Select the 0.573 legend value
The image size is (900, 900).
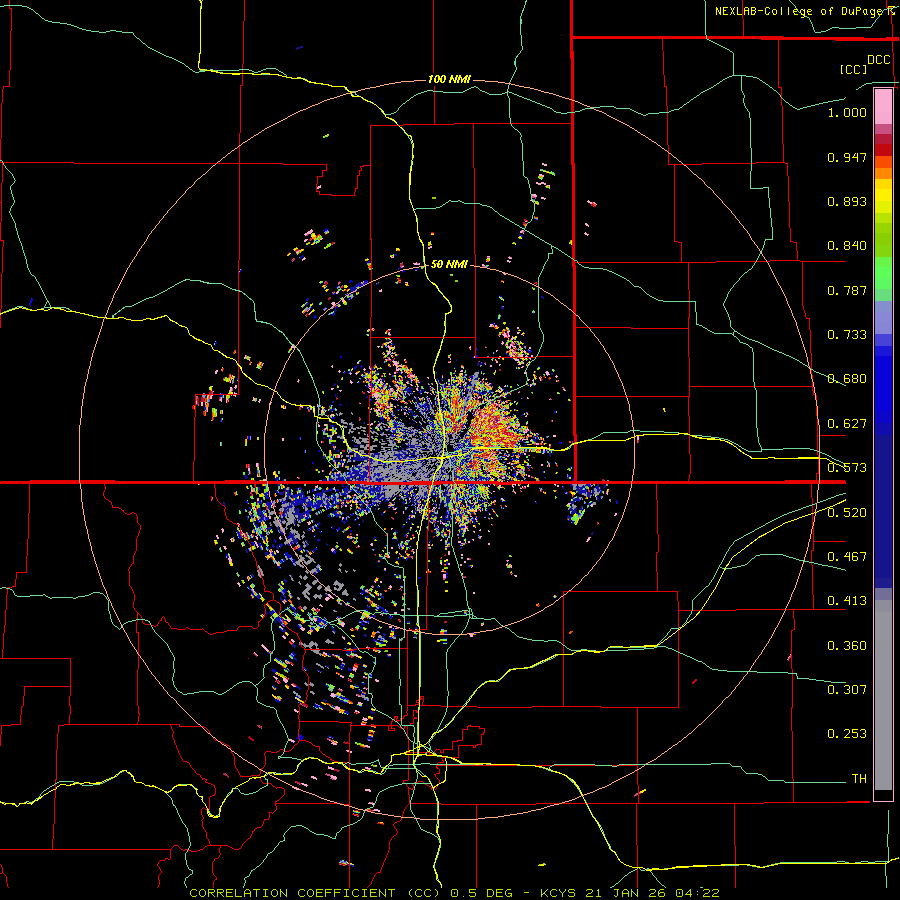coord(847,468)
